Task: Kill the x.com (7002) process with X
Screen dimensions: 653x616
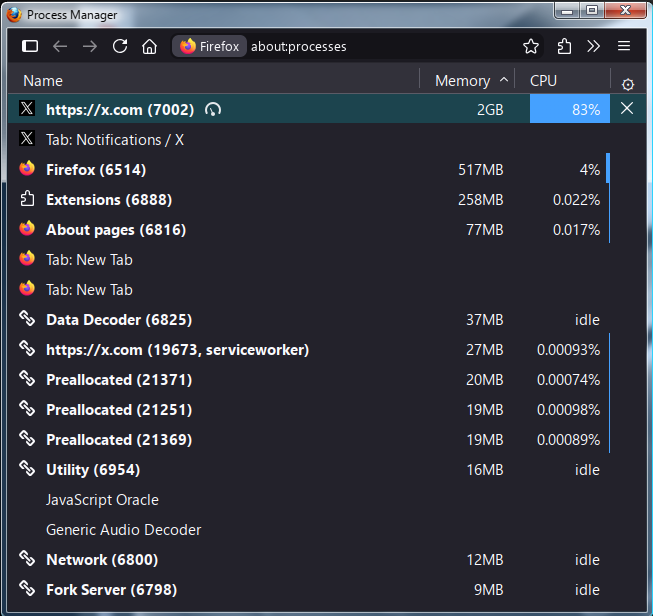Action: click(x=627, y=109)
